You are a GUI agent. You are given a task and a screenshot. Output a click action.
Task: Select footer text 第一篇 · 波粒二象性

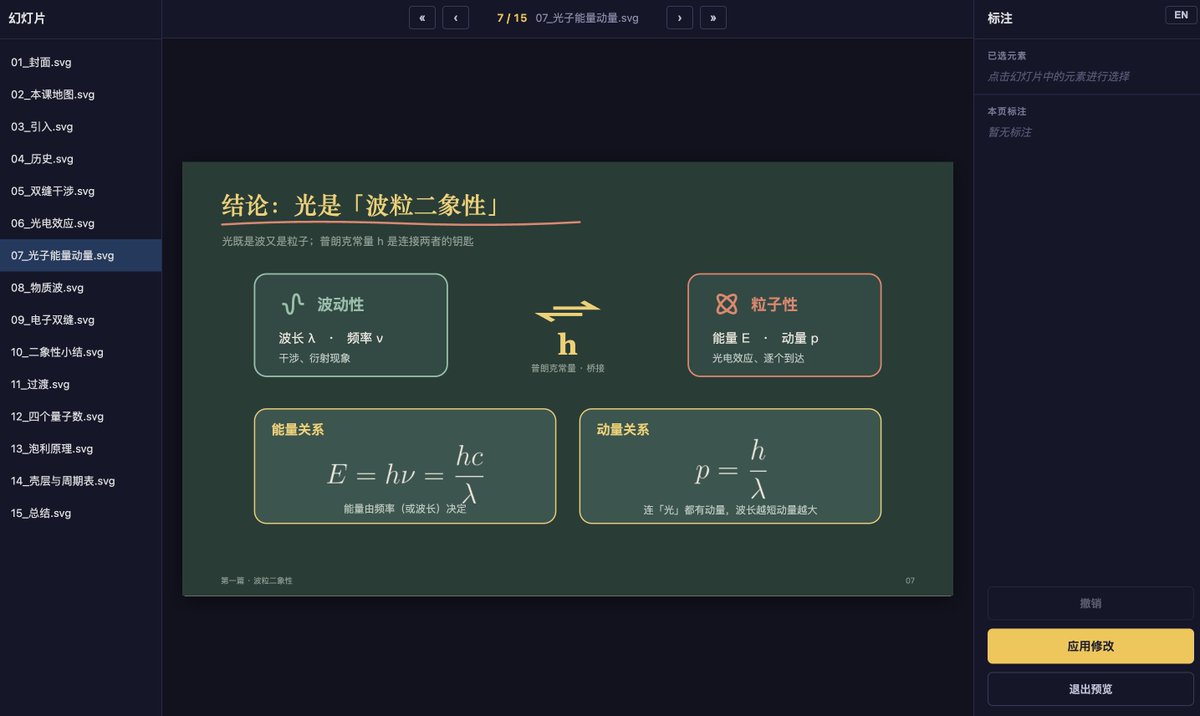[257, 580]
